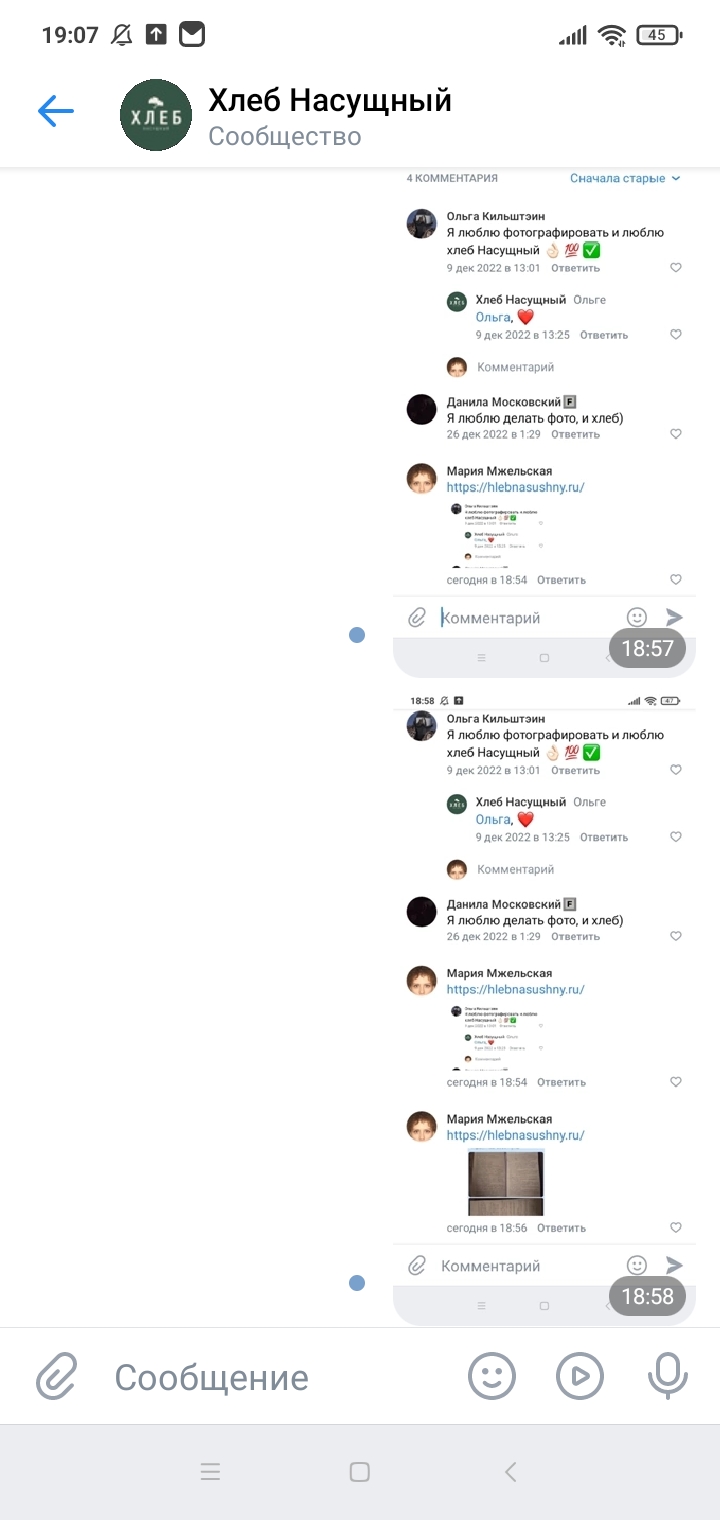Open the emoji smiley picker in message bar
Screen dimensions: 720x1520
(492, 1376)
